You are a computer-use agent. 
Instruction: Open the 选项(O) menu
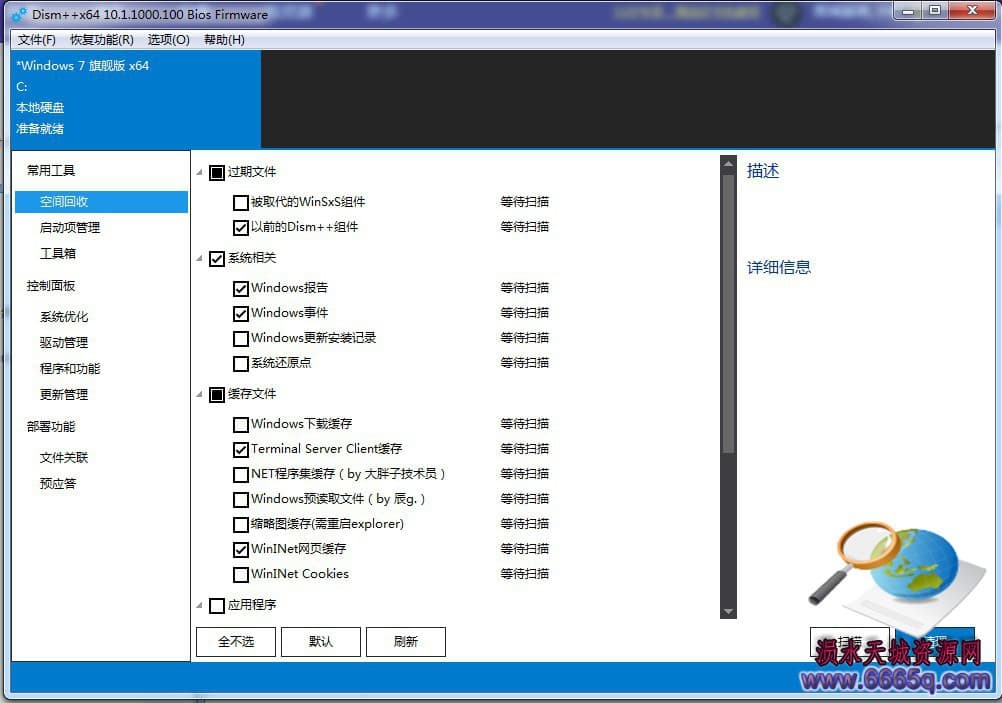[x=169, y=40]
